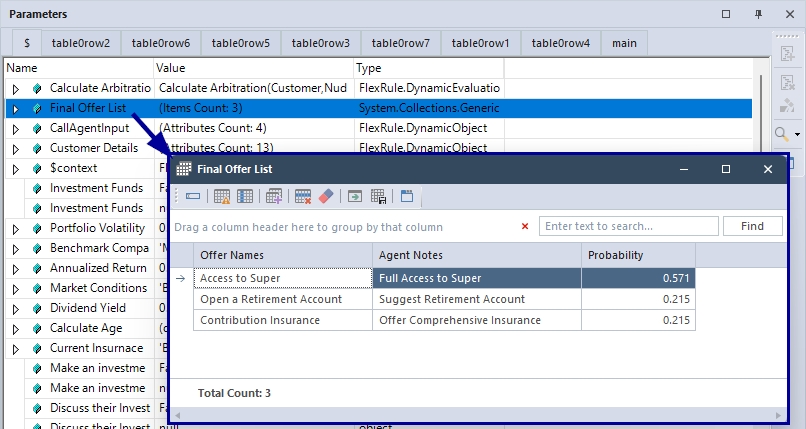Click the red X clear search icon
Viewport: 806px width, 429px height.
(x=525, y=226)
